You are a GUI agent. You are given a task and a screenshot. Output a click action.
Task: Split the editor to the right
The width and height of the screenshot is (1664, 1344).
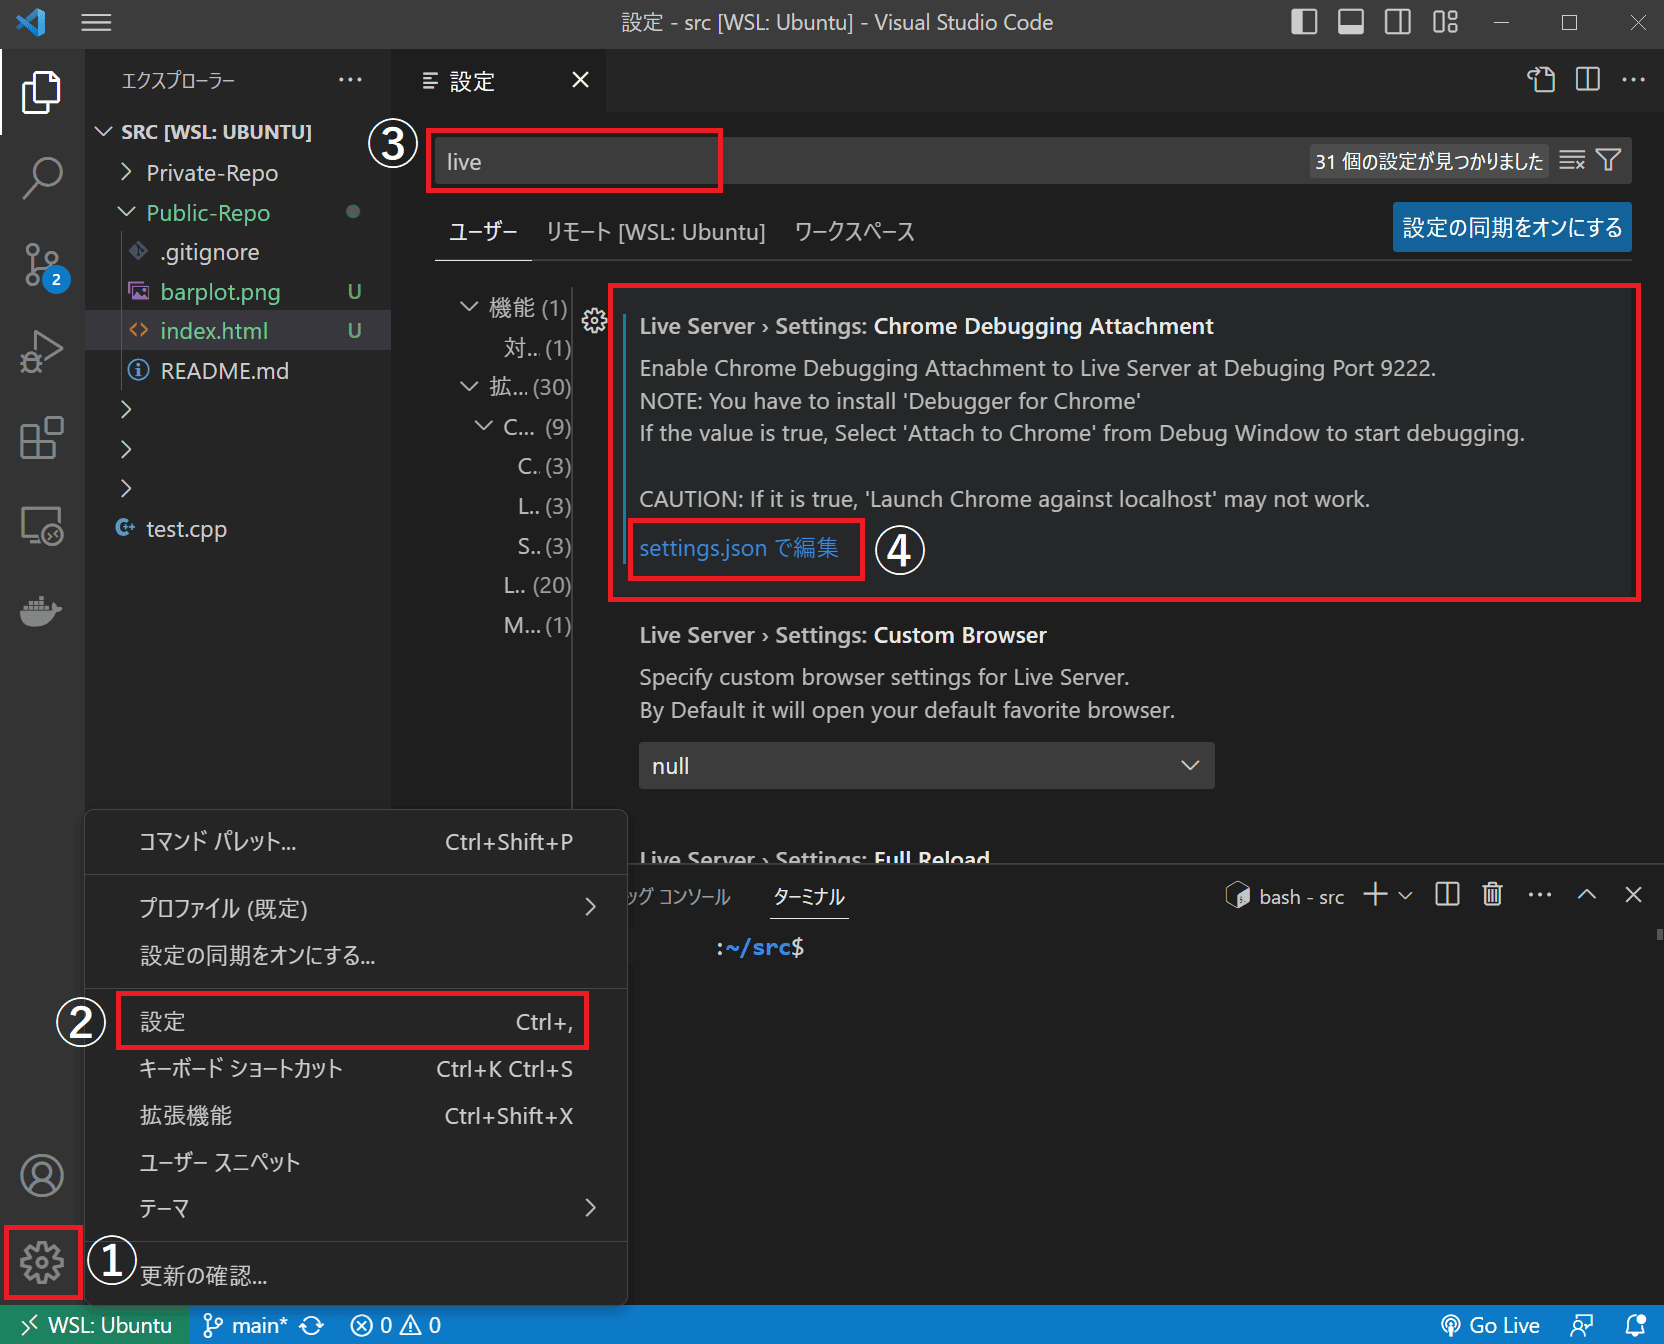tap(1587, 79)
